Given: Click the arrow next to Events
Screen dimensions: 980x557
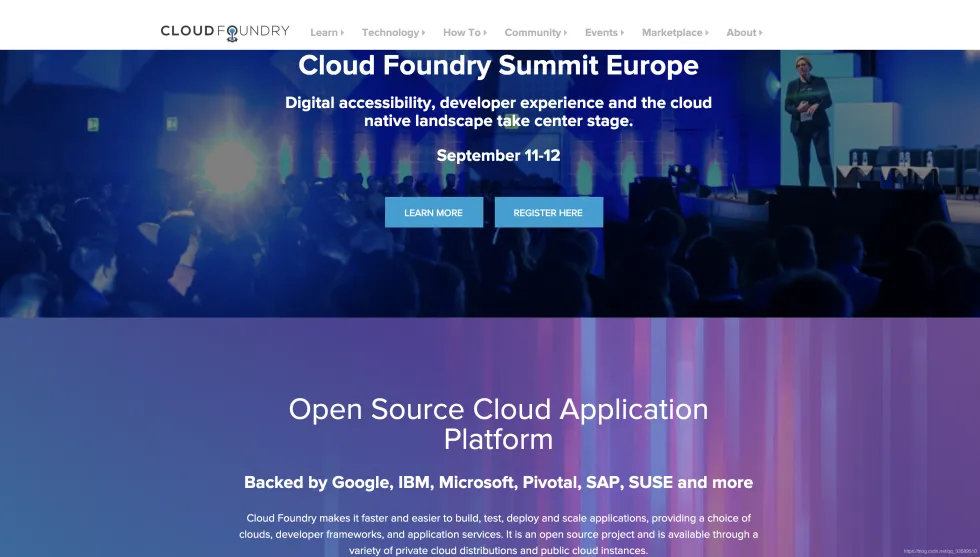Looking at the screenshot, I should tap(621, 33).
